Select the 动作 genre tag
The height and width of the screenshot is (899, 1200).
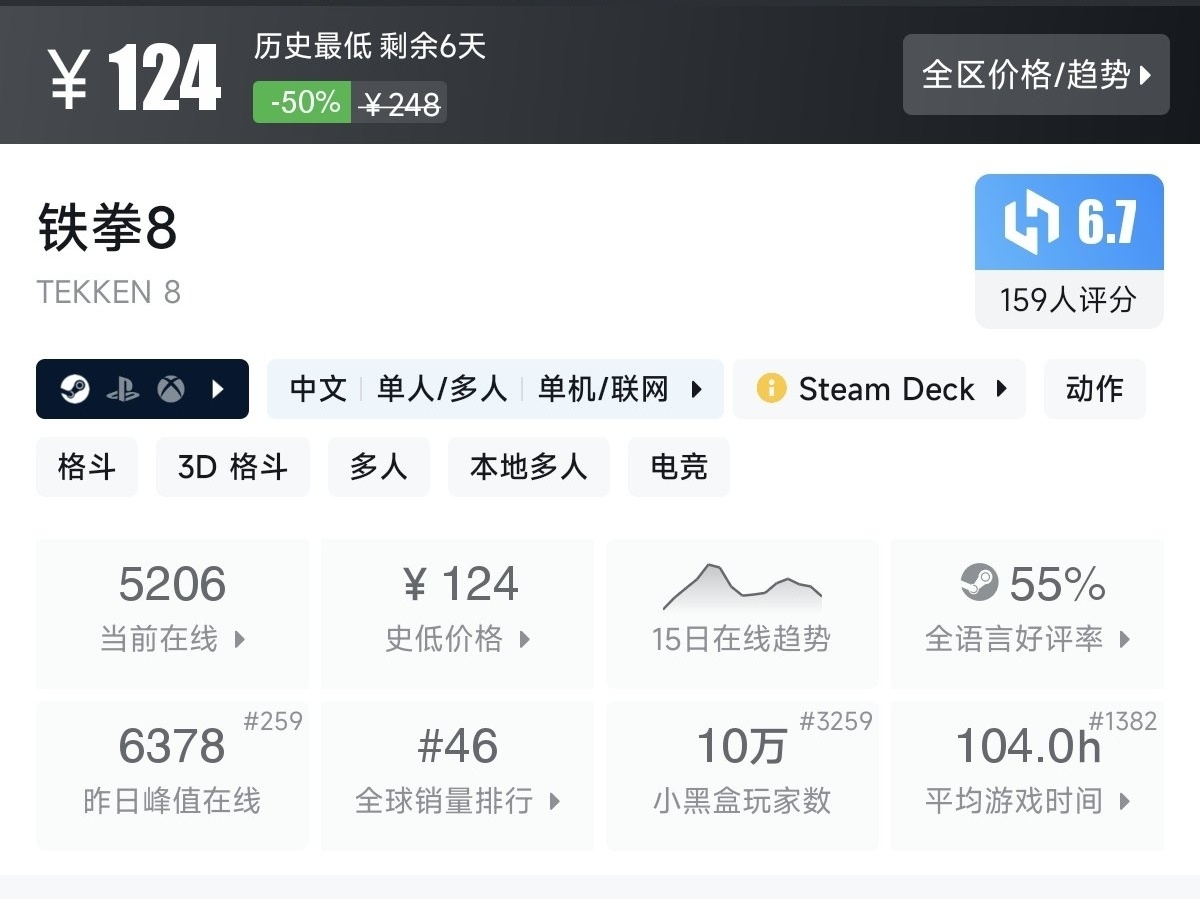click(1094, 389)
